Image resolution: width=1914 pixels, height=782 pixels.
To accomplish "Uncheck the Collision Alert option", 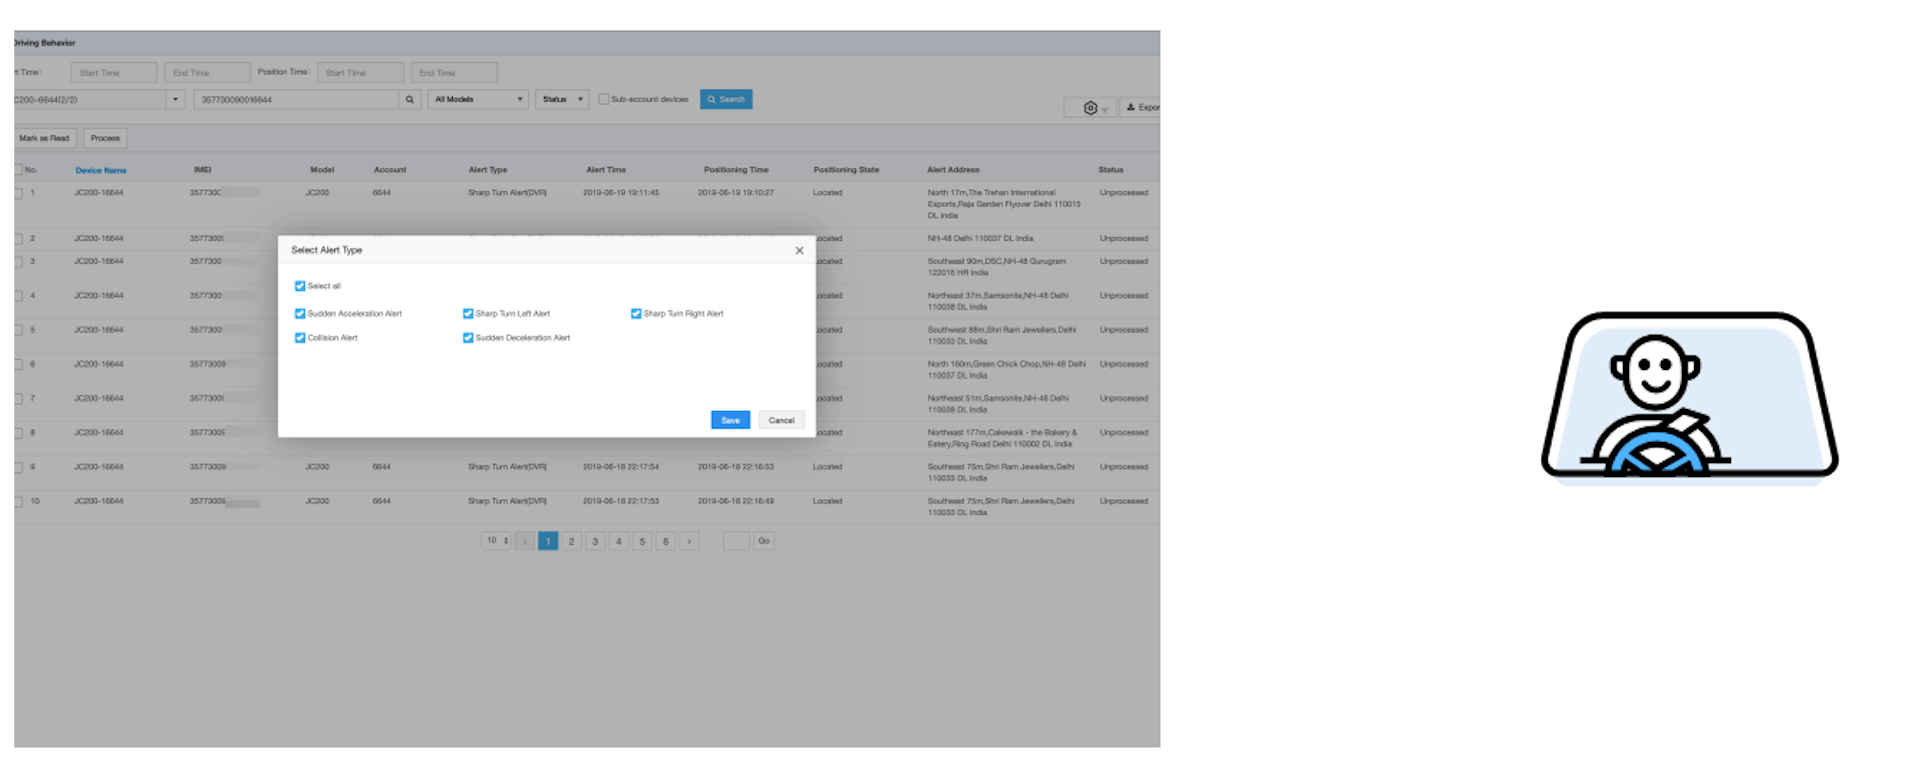I will click(300, 338).
